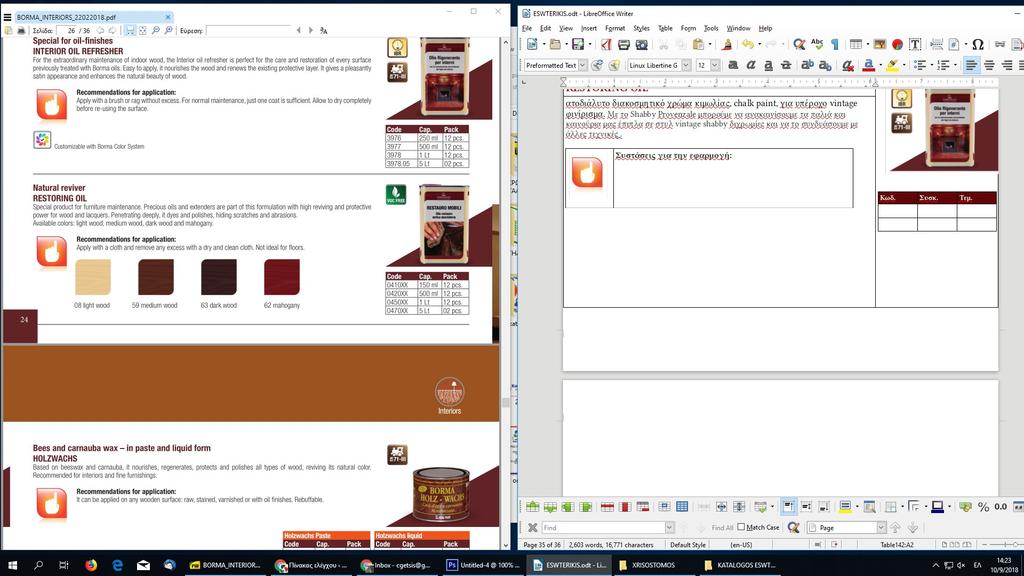Click the 08 light wood color swatch
The image size is (1024, 576).
pyautogui.click(x=93, y=277)
